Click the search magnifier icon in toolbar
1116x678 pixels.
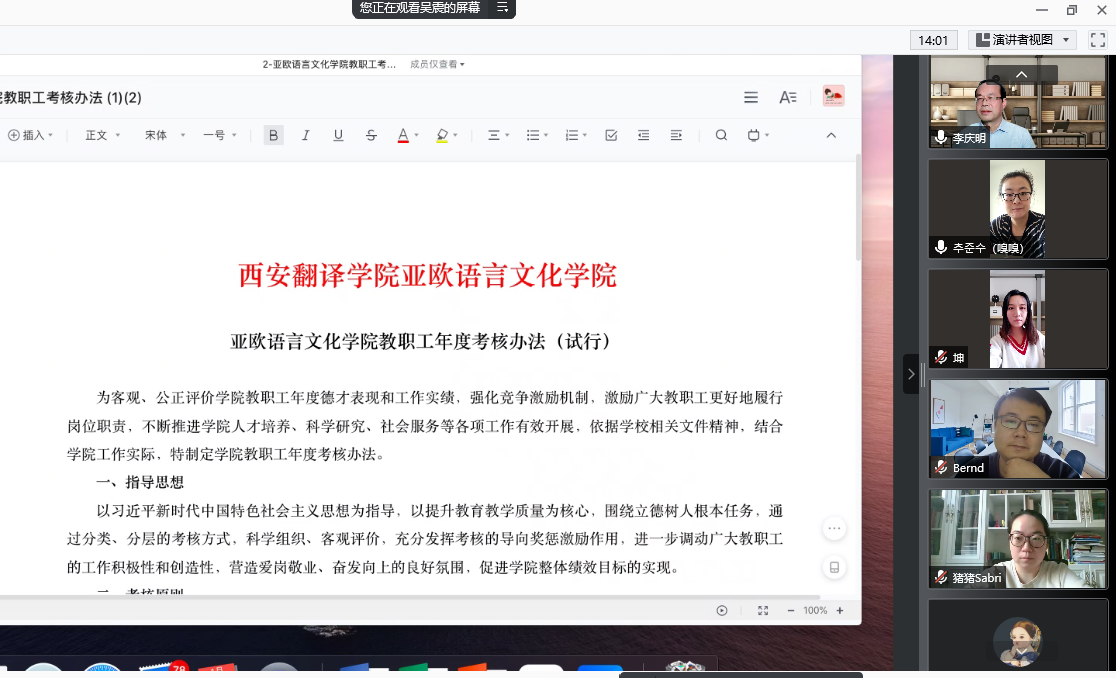click(x=721, y=135)
